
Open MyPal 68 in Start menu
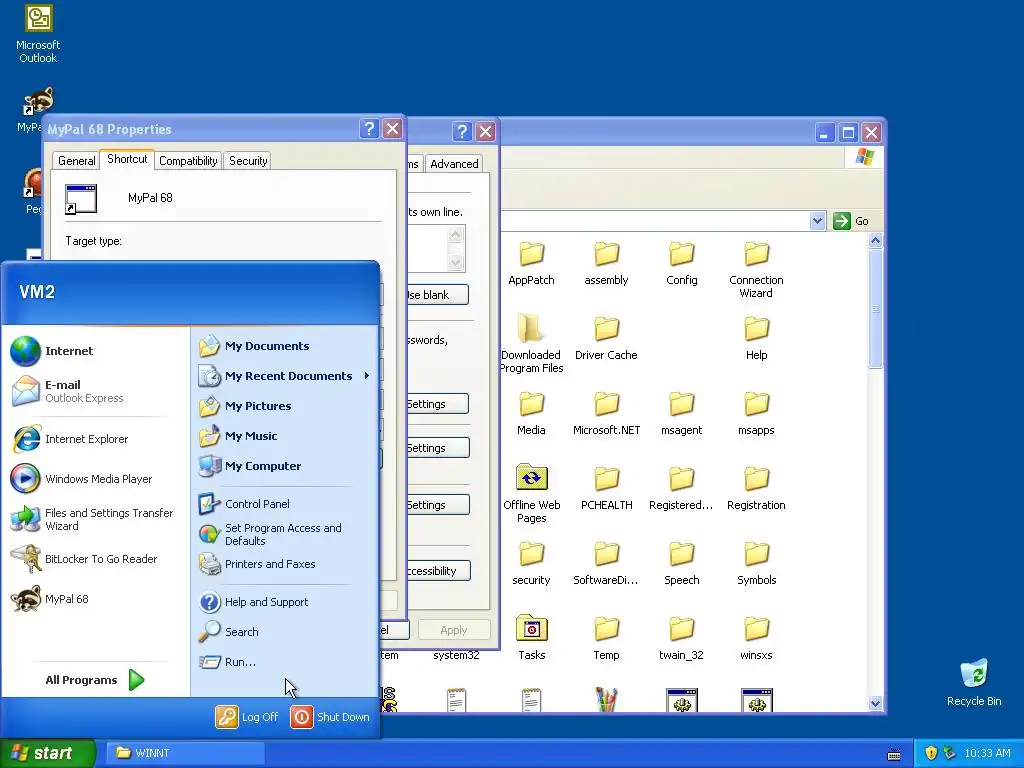coord(50,599)
